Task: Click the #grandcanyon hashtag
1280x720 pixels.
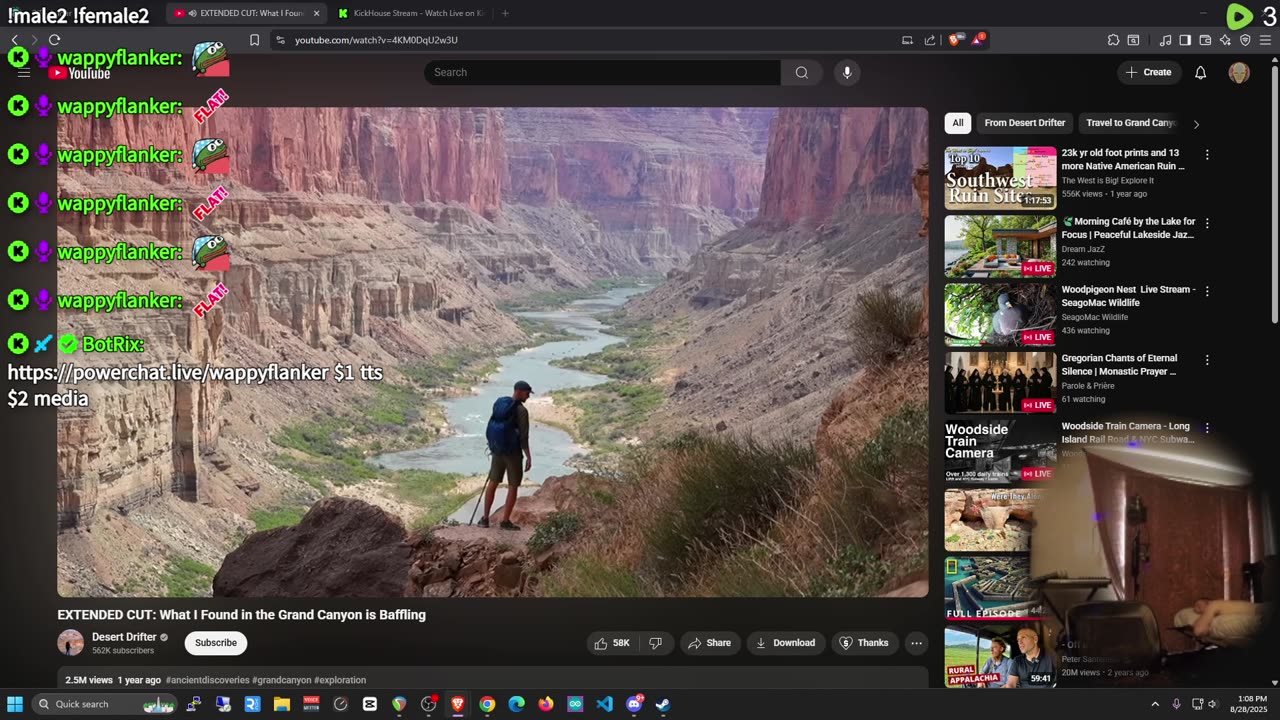Action: pos(281,680)
